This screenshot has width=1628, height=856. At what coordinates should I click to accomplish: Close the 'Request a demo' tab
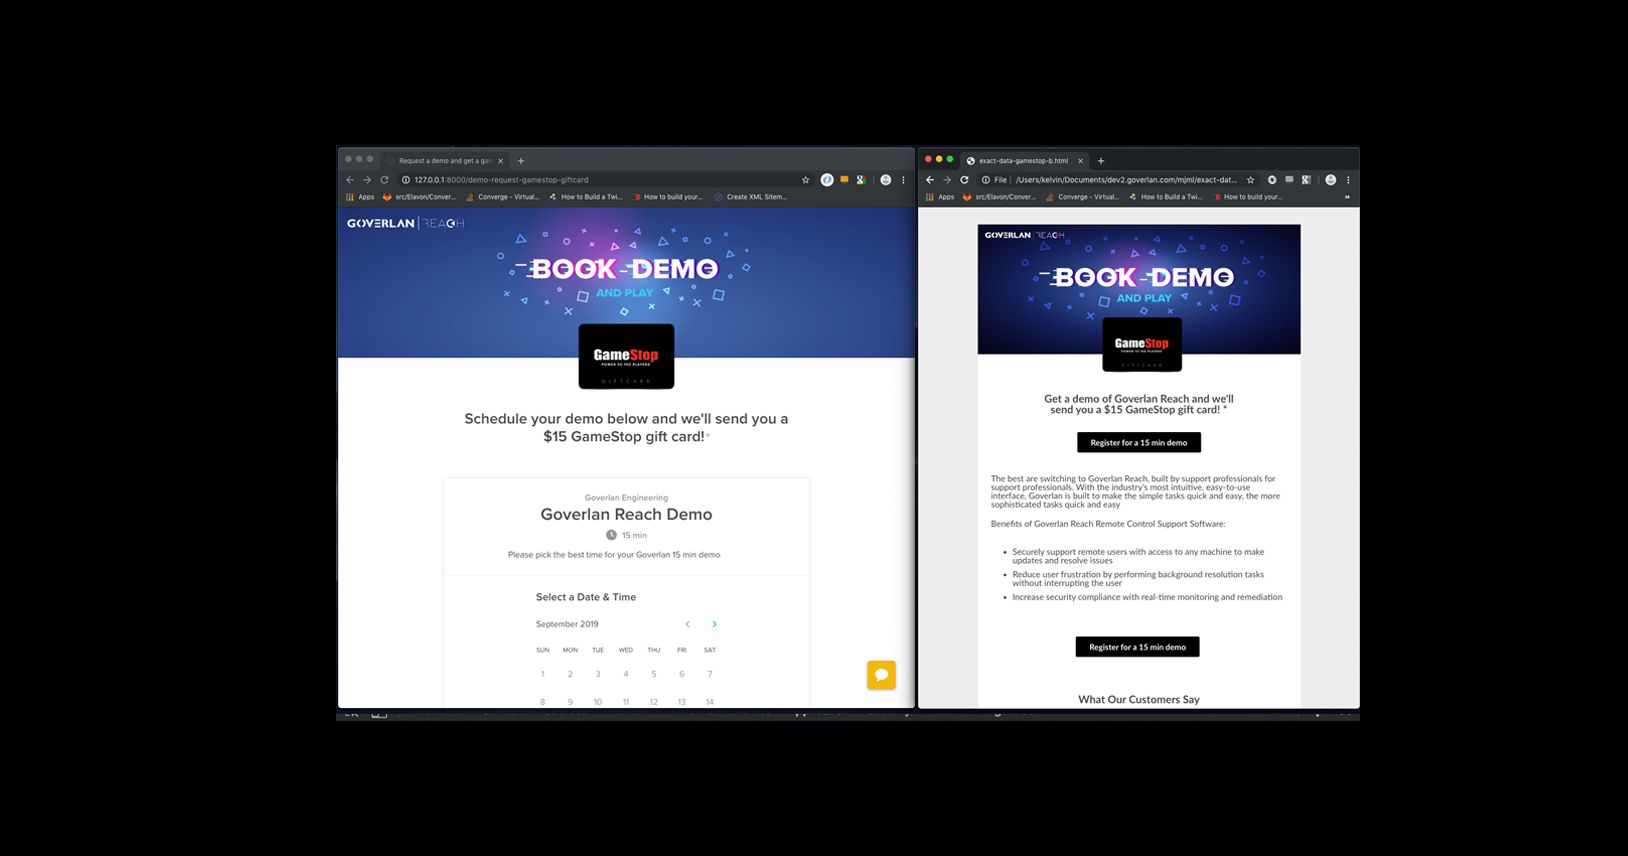click(x=501, y=161)
